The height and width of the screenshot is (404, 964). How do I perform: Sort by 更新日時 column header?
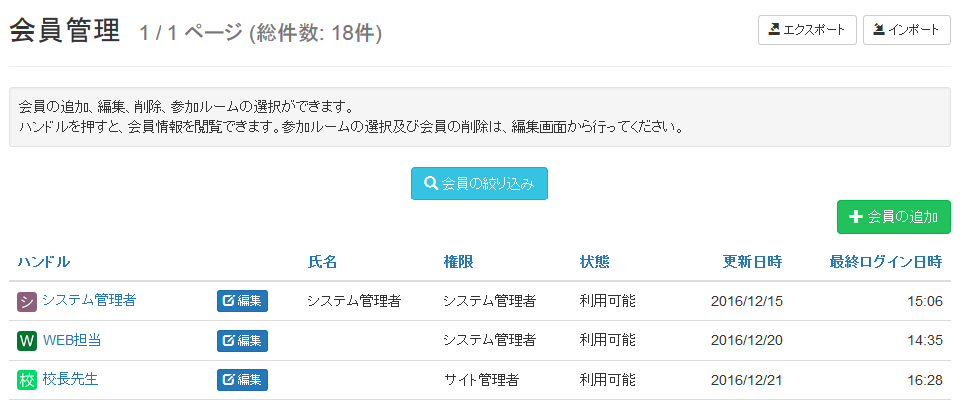pyautogui.click(x=753, y=262)
